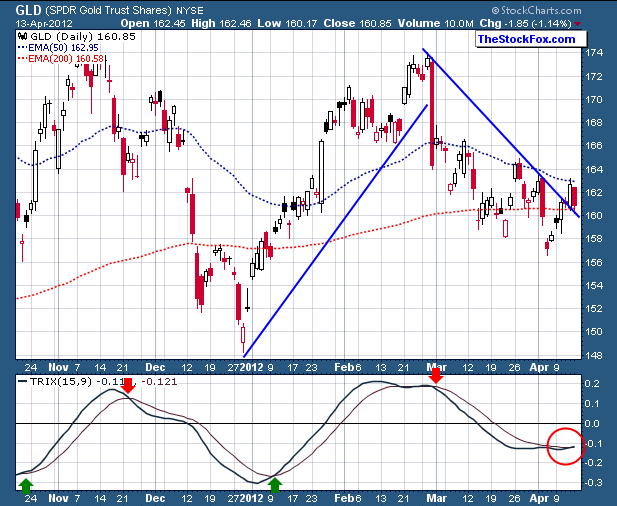This screenshot has height=506, width=617.
Task: Click the '(SPDR Gold Trust Shares)' name
Action: tap(109, 10)
